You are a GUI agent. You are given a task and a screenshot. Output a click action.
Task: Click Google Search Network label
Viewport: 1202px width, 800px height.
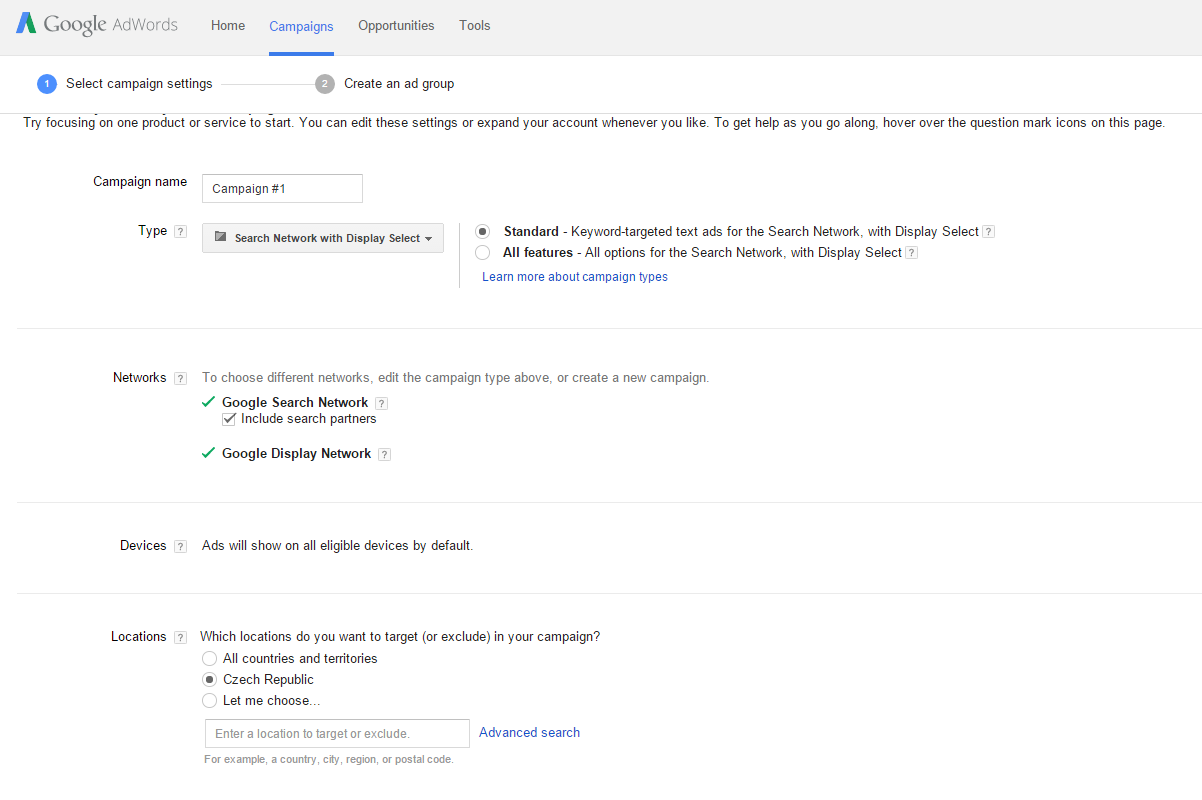295,403
